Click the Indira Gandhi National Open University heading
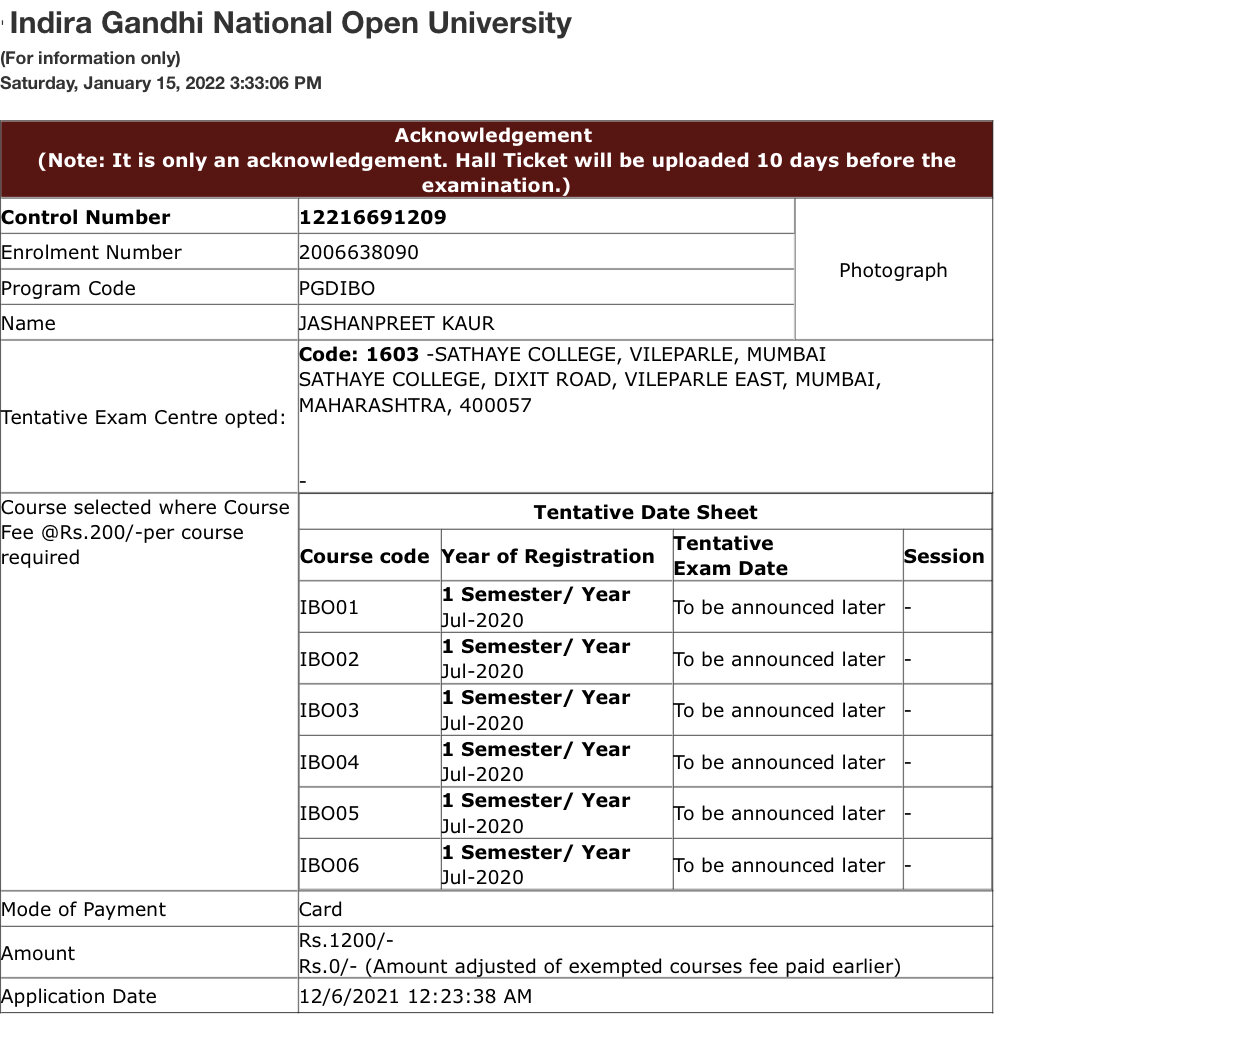 tap(291, 23)
